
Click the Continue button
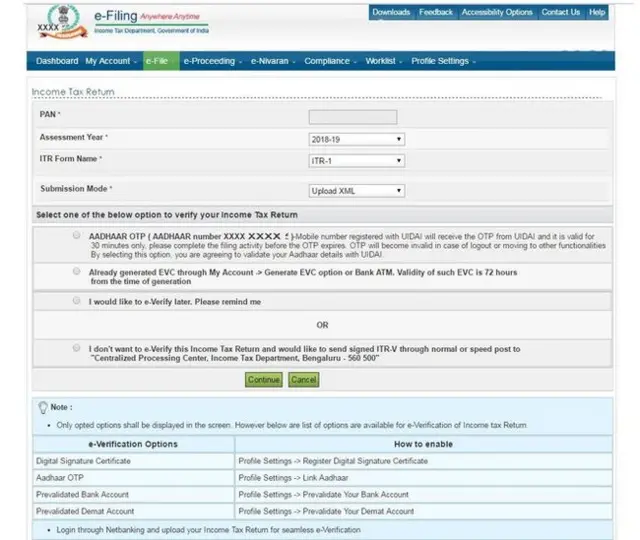(264, 380)
